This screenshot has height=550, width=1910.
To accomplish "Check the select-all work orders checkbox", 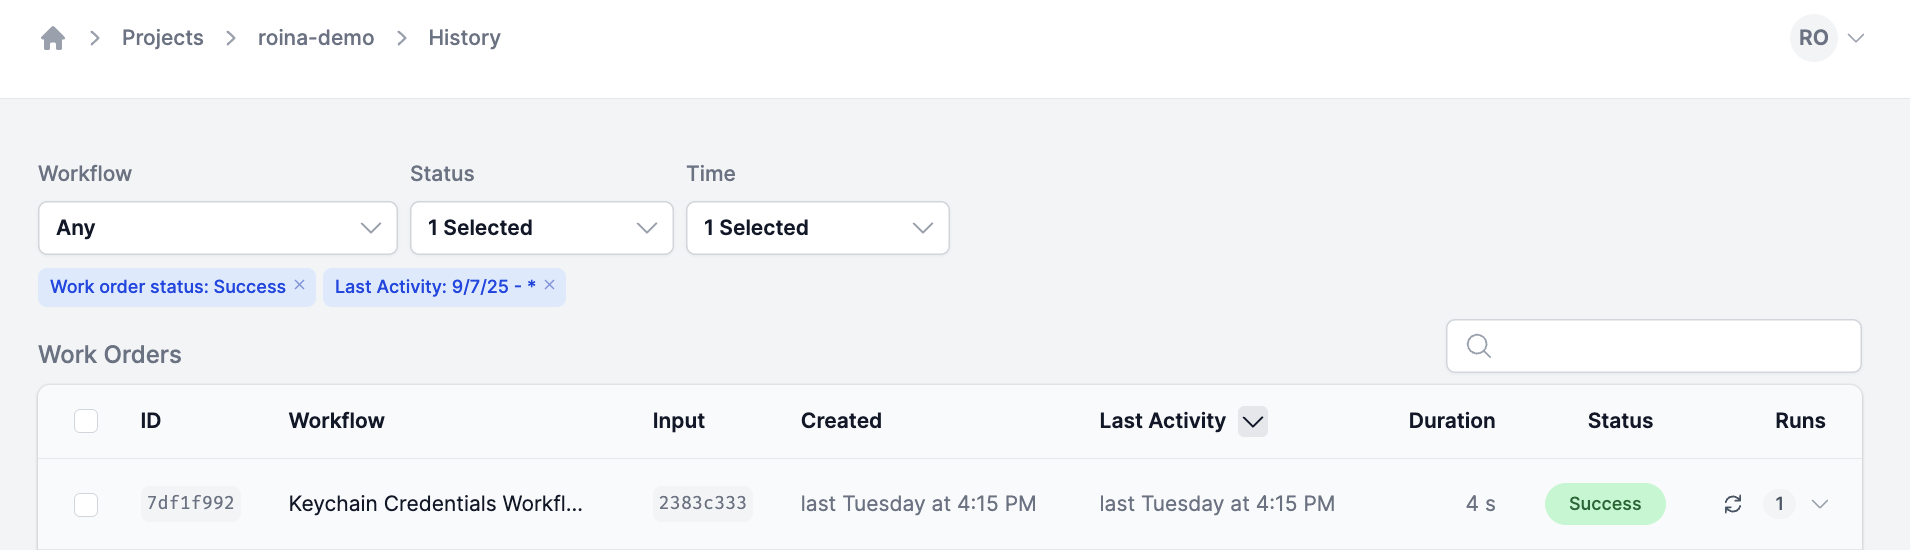I will click(x=86, y=421).
